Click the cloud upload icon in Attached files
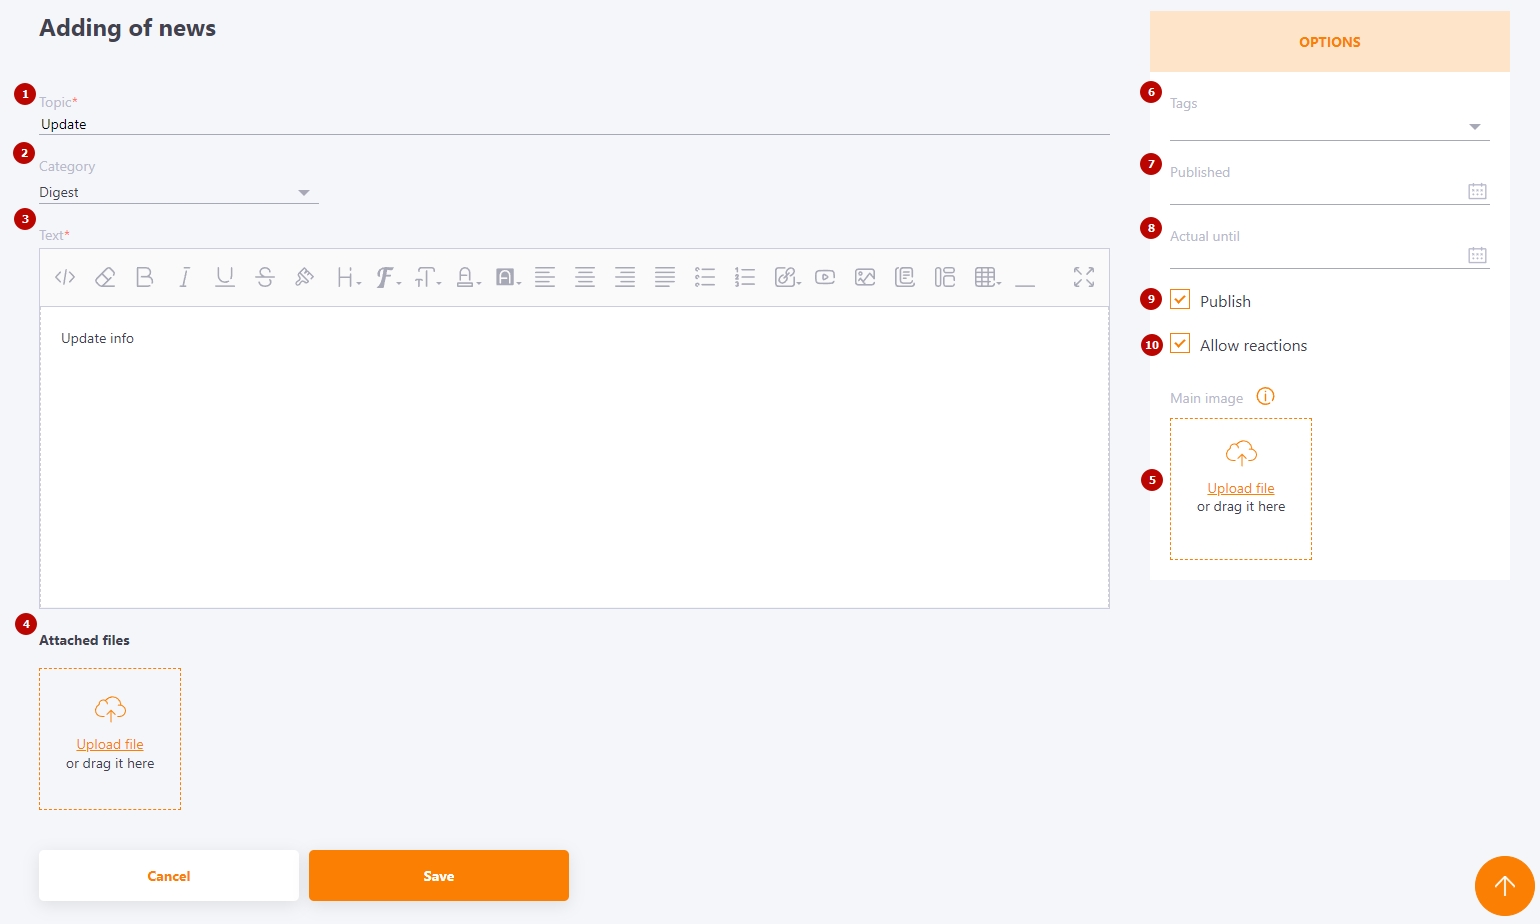Image resolution: width=1540 pixels, height=924 pixels. coord(110,709)
